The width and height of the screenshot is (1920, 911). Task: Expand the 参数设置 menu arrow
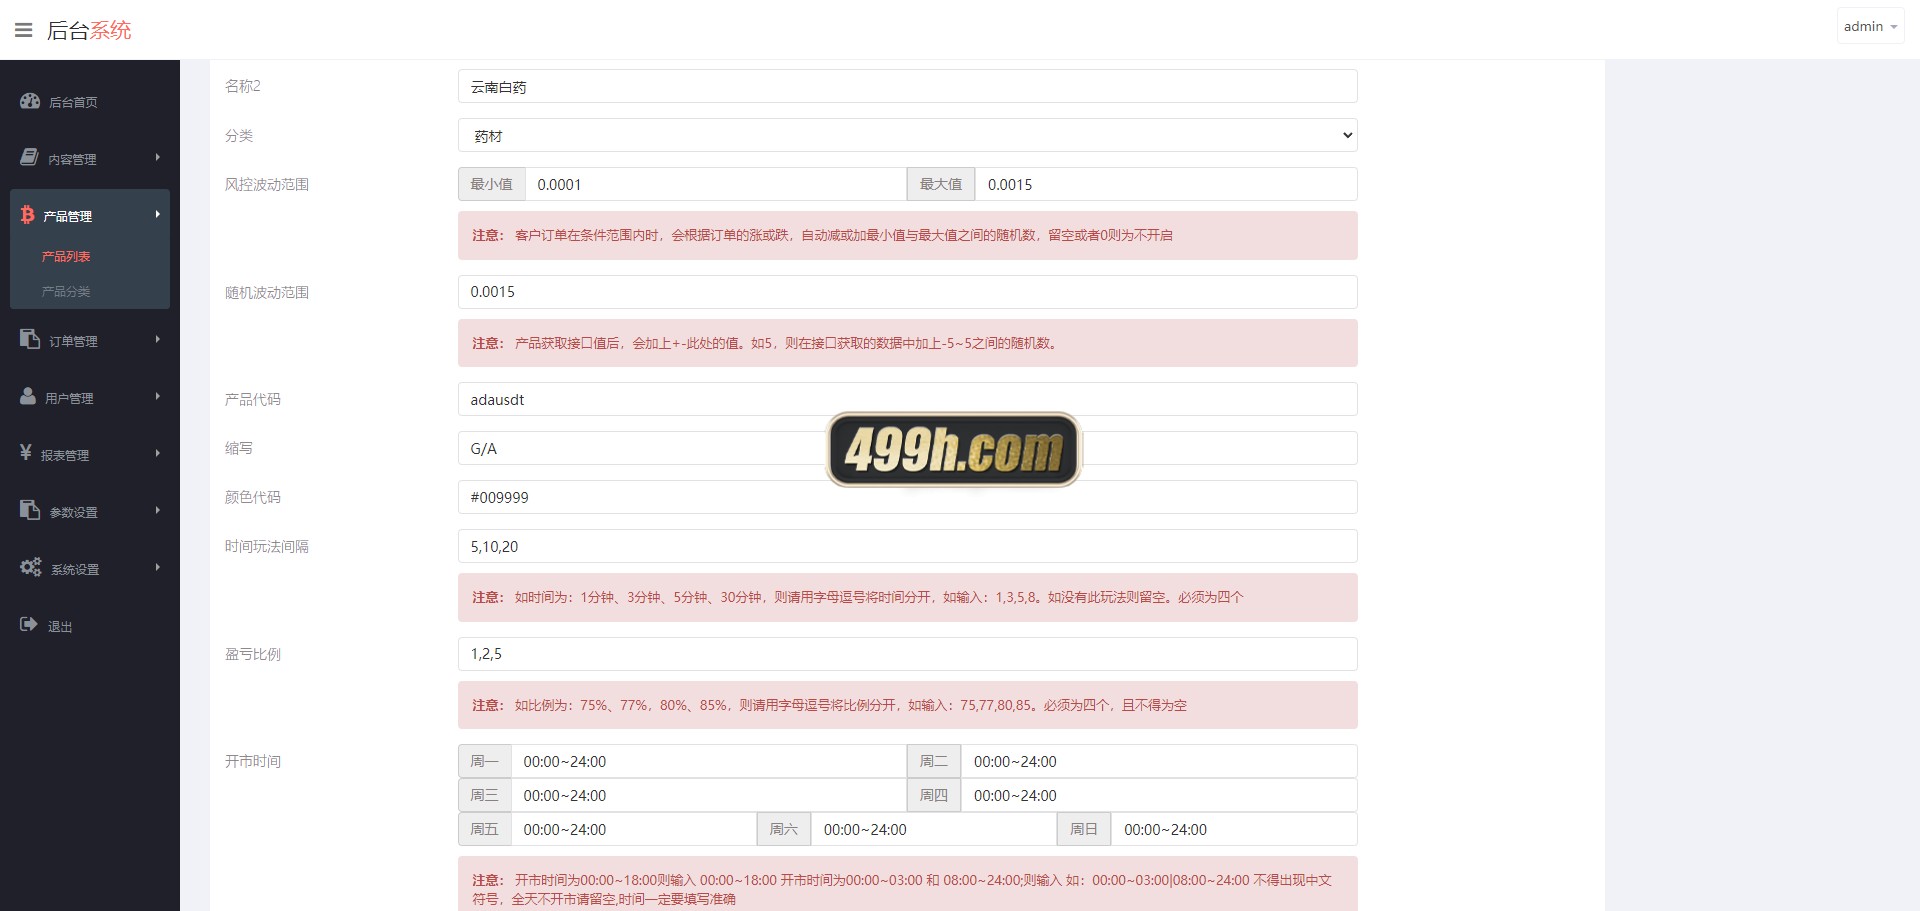point(157,511)
